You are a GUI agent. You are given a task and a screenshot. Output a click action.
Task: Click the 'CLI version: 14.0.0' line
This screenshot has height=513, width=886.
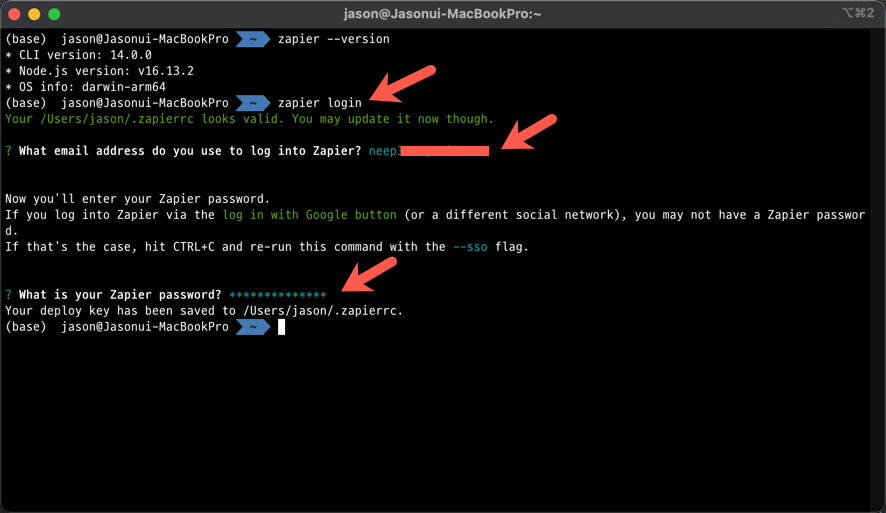click(79, 55)
